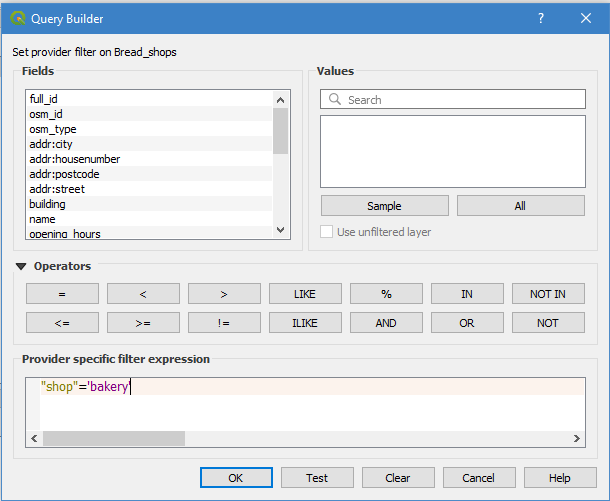Select the building field in list
The height and width of the screenshot is (501, 610).
click(x=47, y=204)
